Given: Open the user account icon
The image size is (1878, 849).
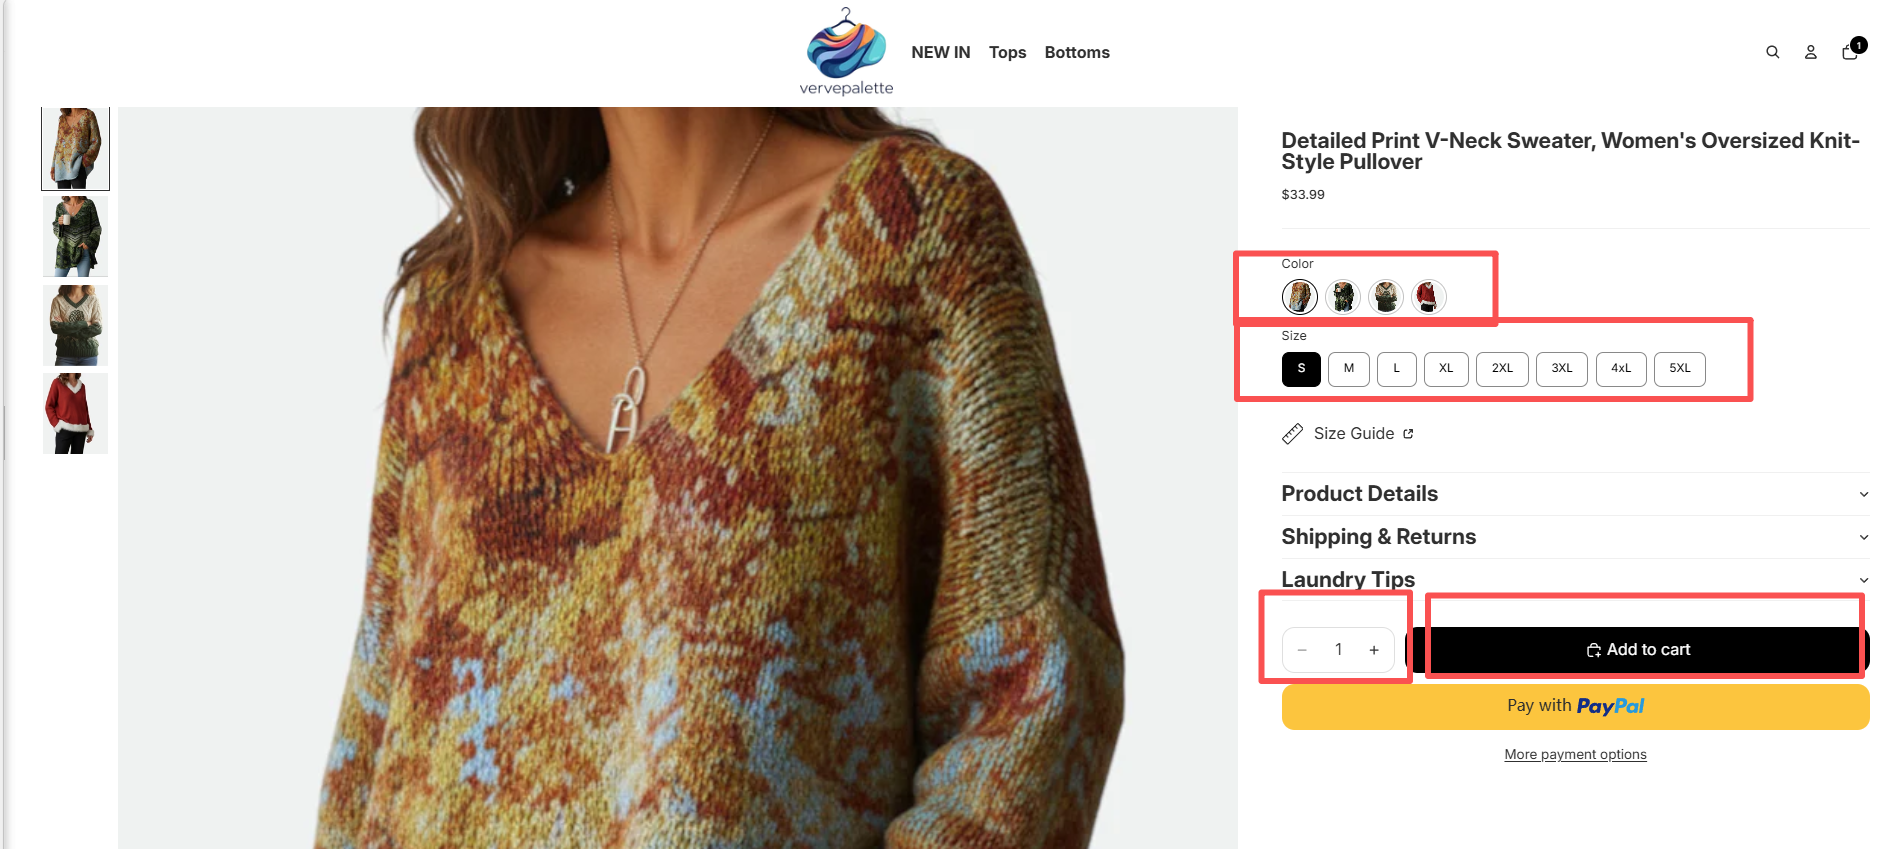Looking at the screenshot, I should click(1810, 52).
